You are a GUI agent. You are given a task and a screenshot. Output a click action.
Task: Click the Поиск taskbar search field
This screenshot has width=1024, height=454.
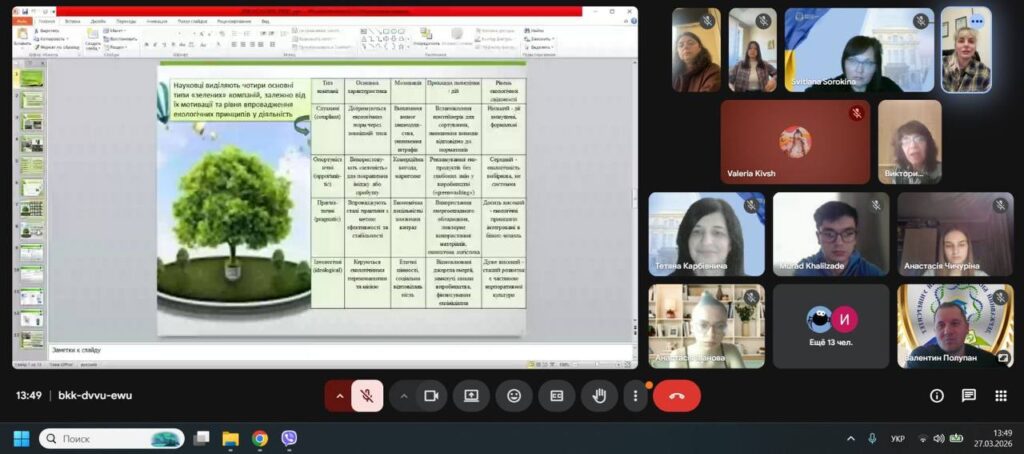pyautogui.click(x=111, y=438)
